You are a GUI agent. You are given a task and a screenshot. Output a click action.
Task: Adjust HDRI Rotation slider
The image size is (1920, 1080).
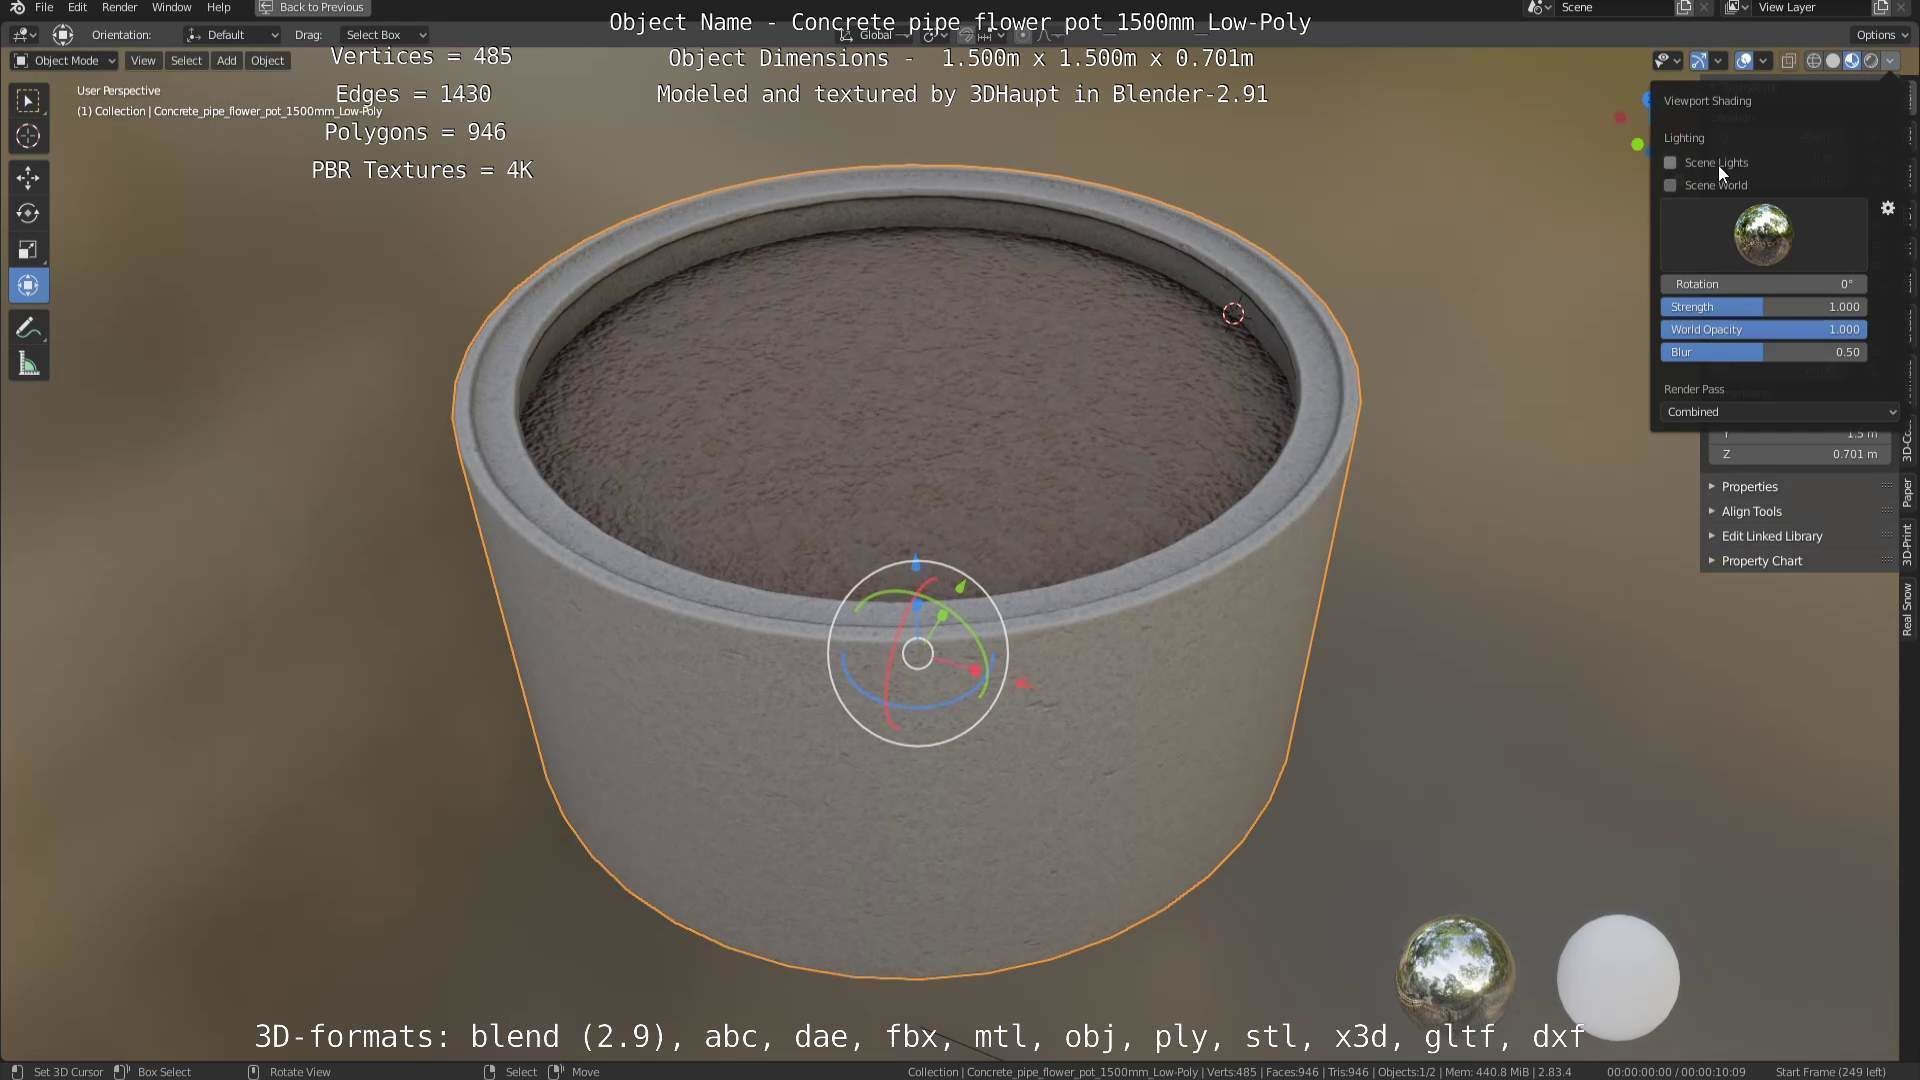(1764, 284)
